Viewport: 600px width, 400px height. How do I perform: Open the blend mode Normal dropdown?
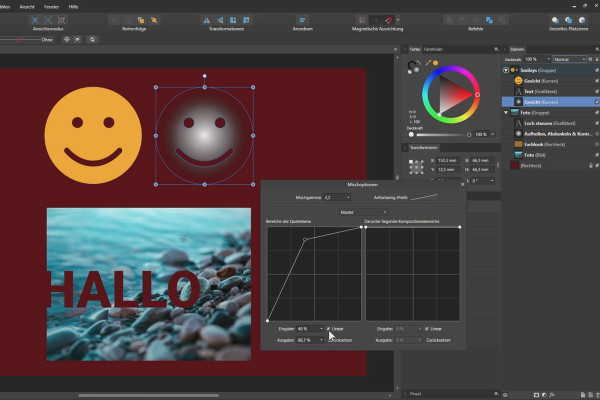tap(570, 59)
